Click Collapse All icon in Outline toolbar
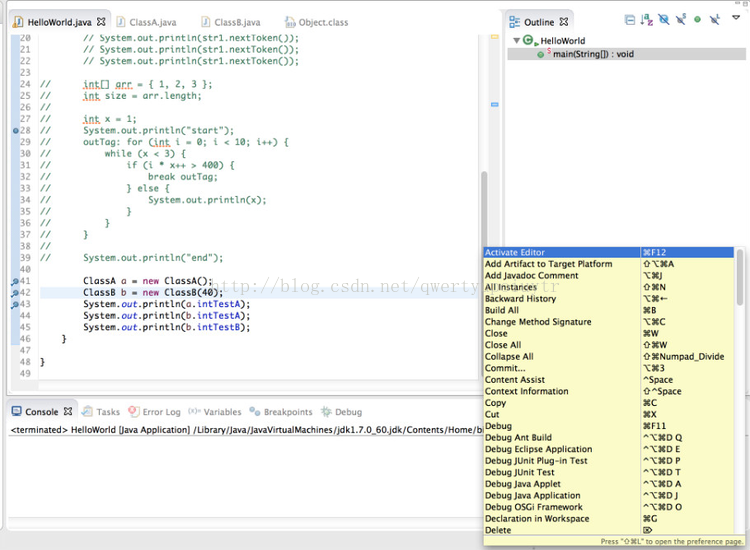 [x=630, y=20]
